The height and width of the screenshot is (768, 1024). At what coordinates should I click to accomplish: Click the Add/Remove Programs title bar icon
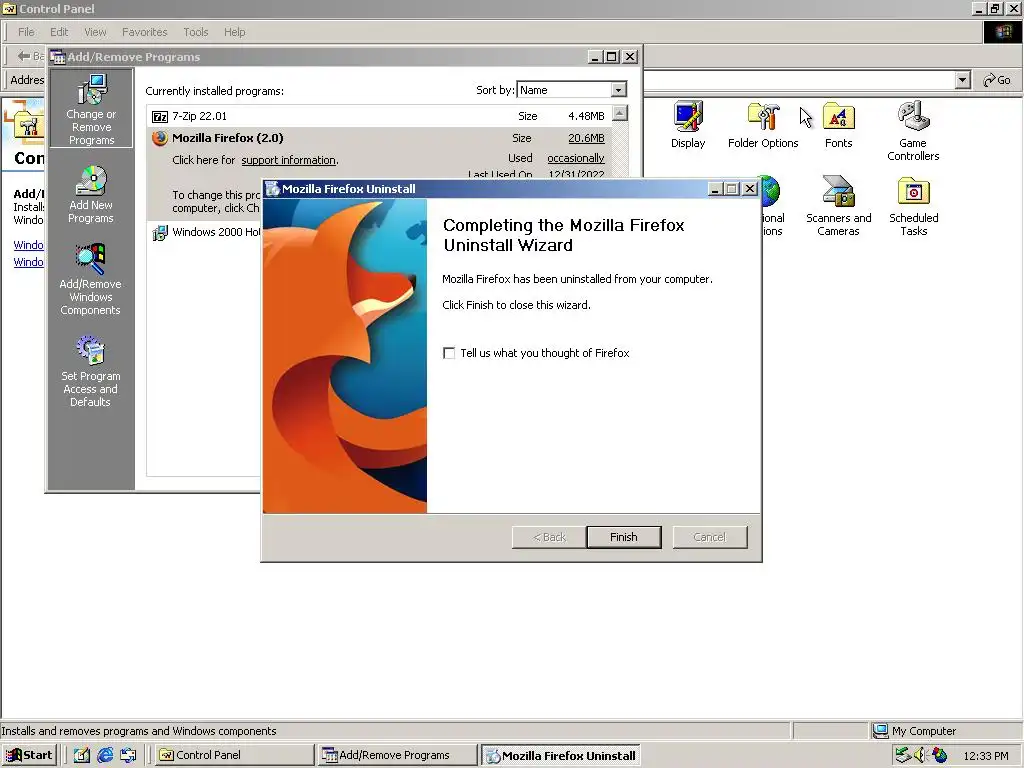[x=58, y=57]
